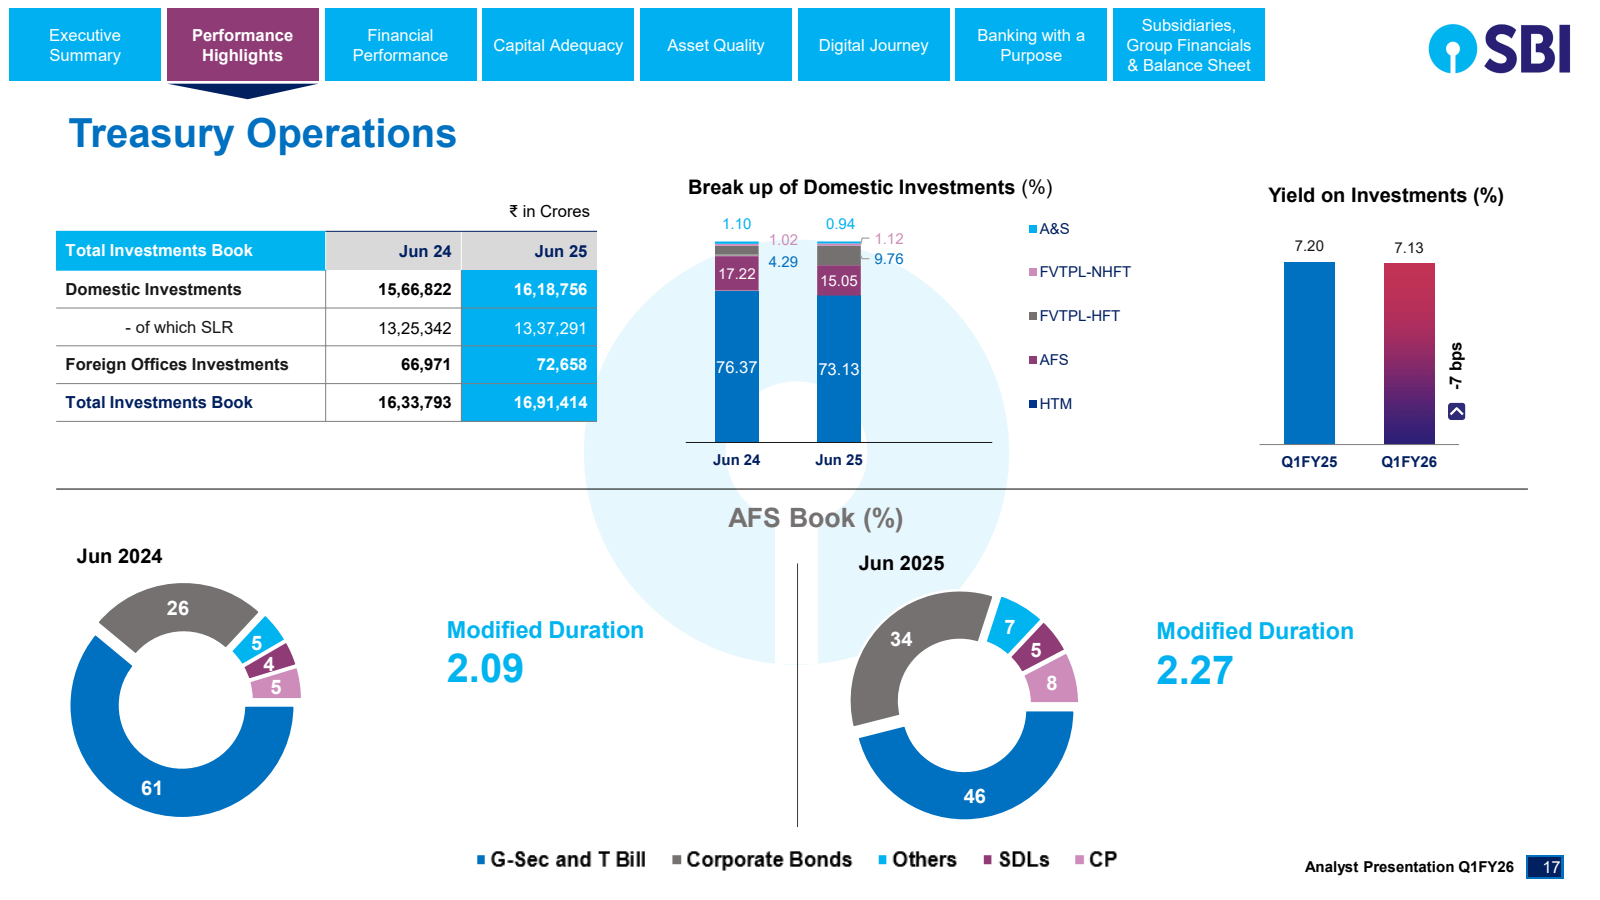Click the up-chevron icon under -7 bps
This screenshot has height=900, width=1600.
[x=1457, y=411]
